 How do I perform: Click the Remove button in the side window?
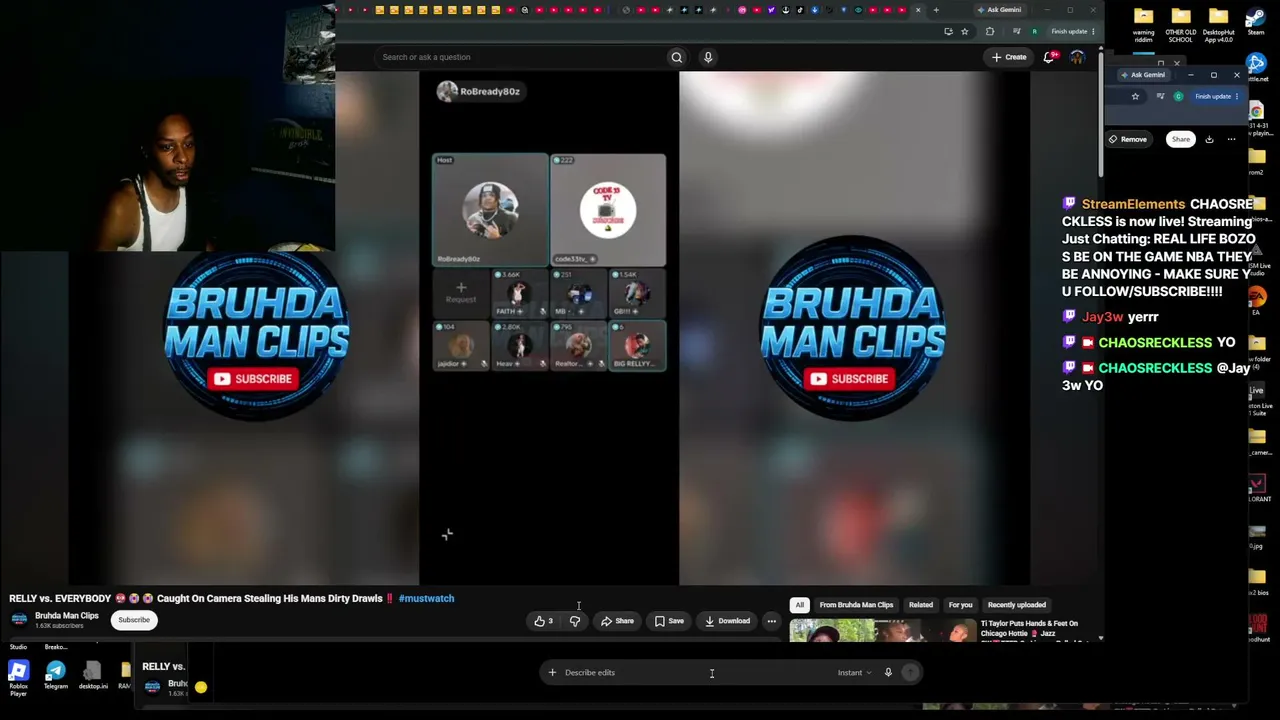pyautogui.click(x=1128, y=139)
